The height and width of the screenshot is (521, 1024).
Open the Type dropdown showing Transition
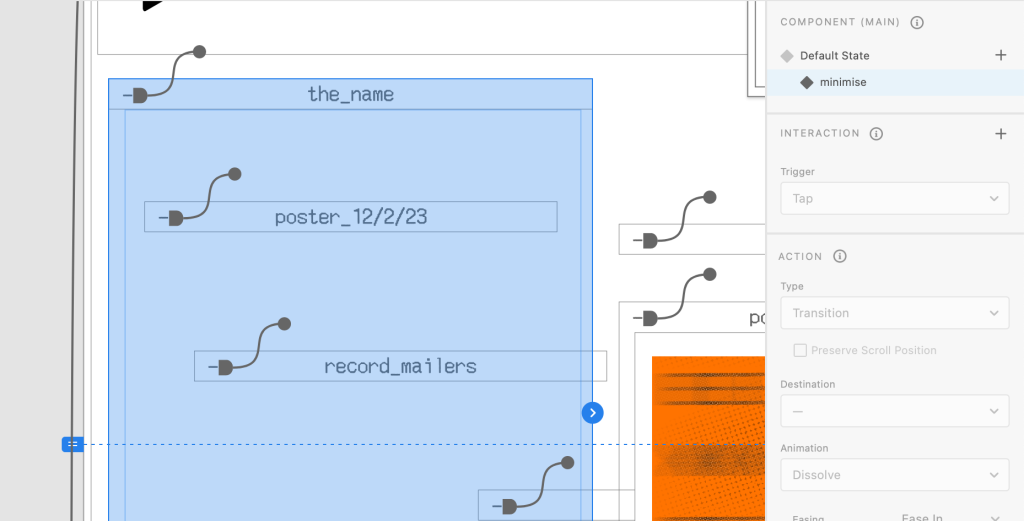pos(894,313)
